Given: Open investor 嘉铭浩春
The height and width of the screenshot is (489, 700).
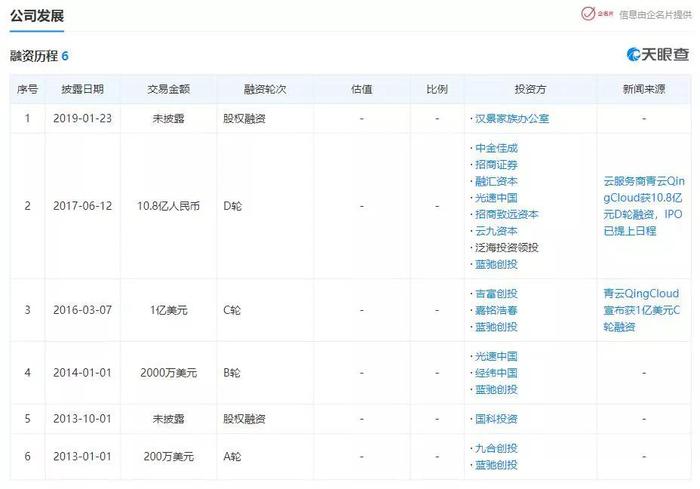Looking at the screenshot, I should coord(496,310).
